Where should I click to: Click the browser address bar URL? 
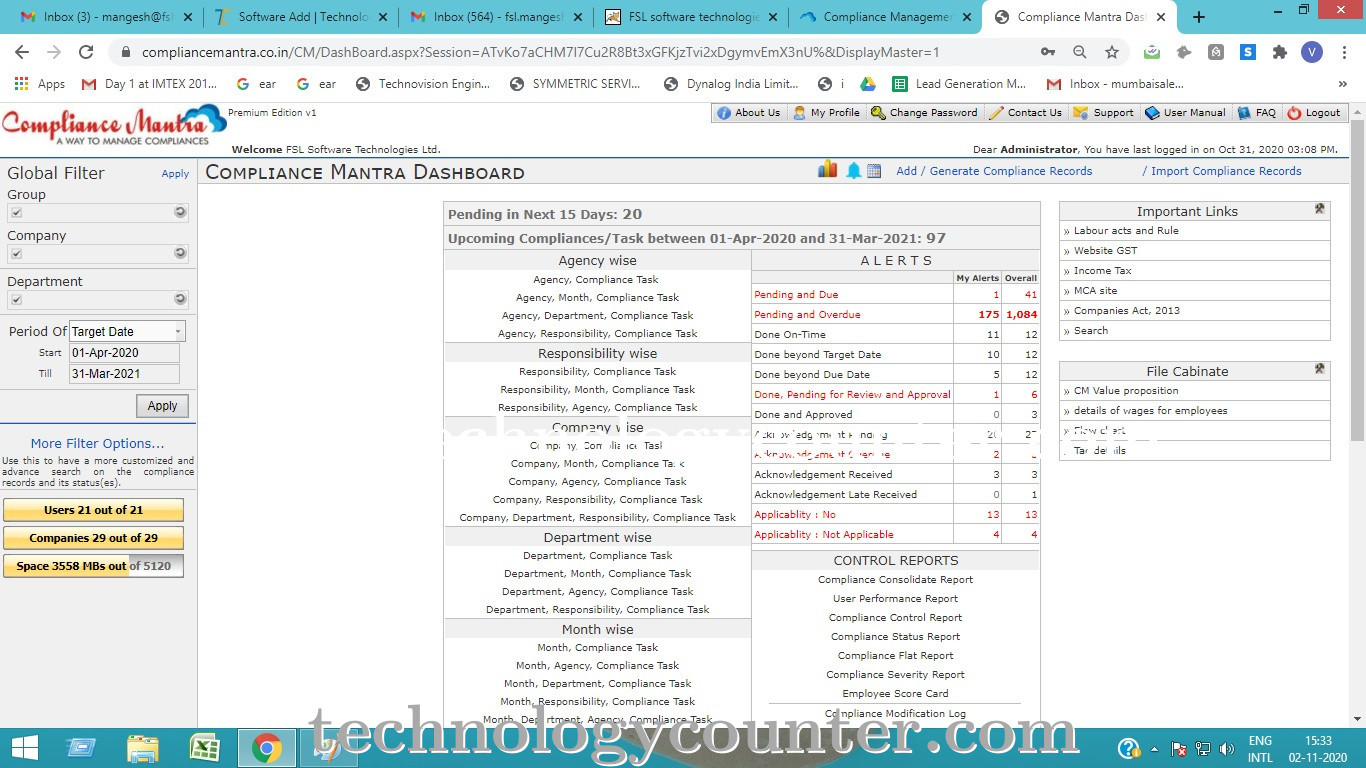tap(540, 52)
